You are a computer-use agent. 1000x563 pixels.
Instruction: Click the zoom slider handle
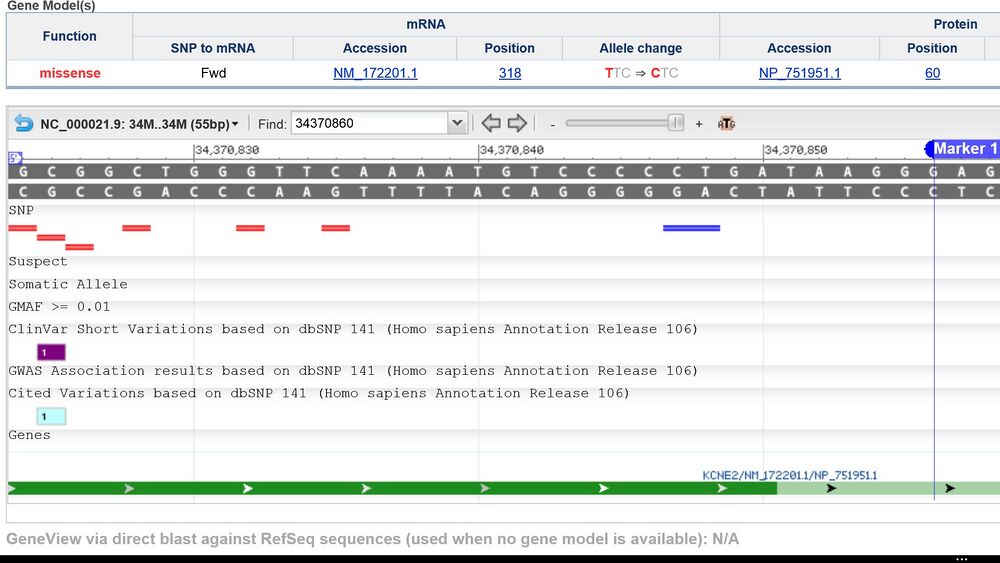(676, 123)
